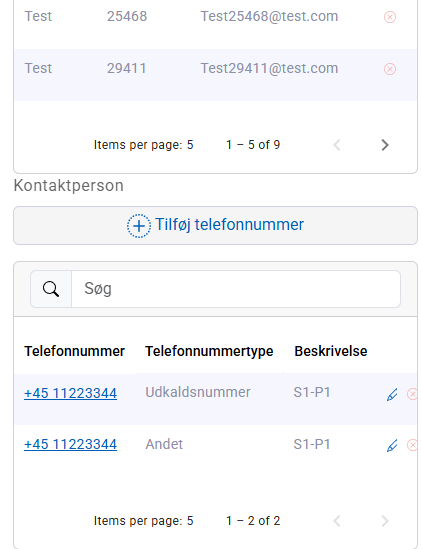Go to next page of phone numbers

(385, 521)
